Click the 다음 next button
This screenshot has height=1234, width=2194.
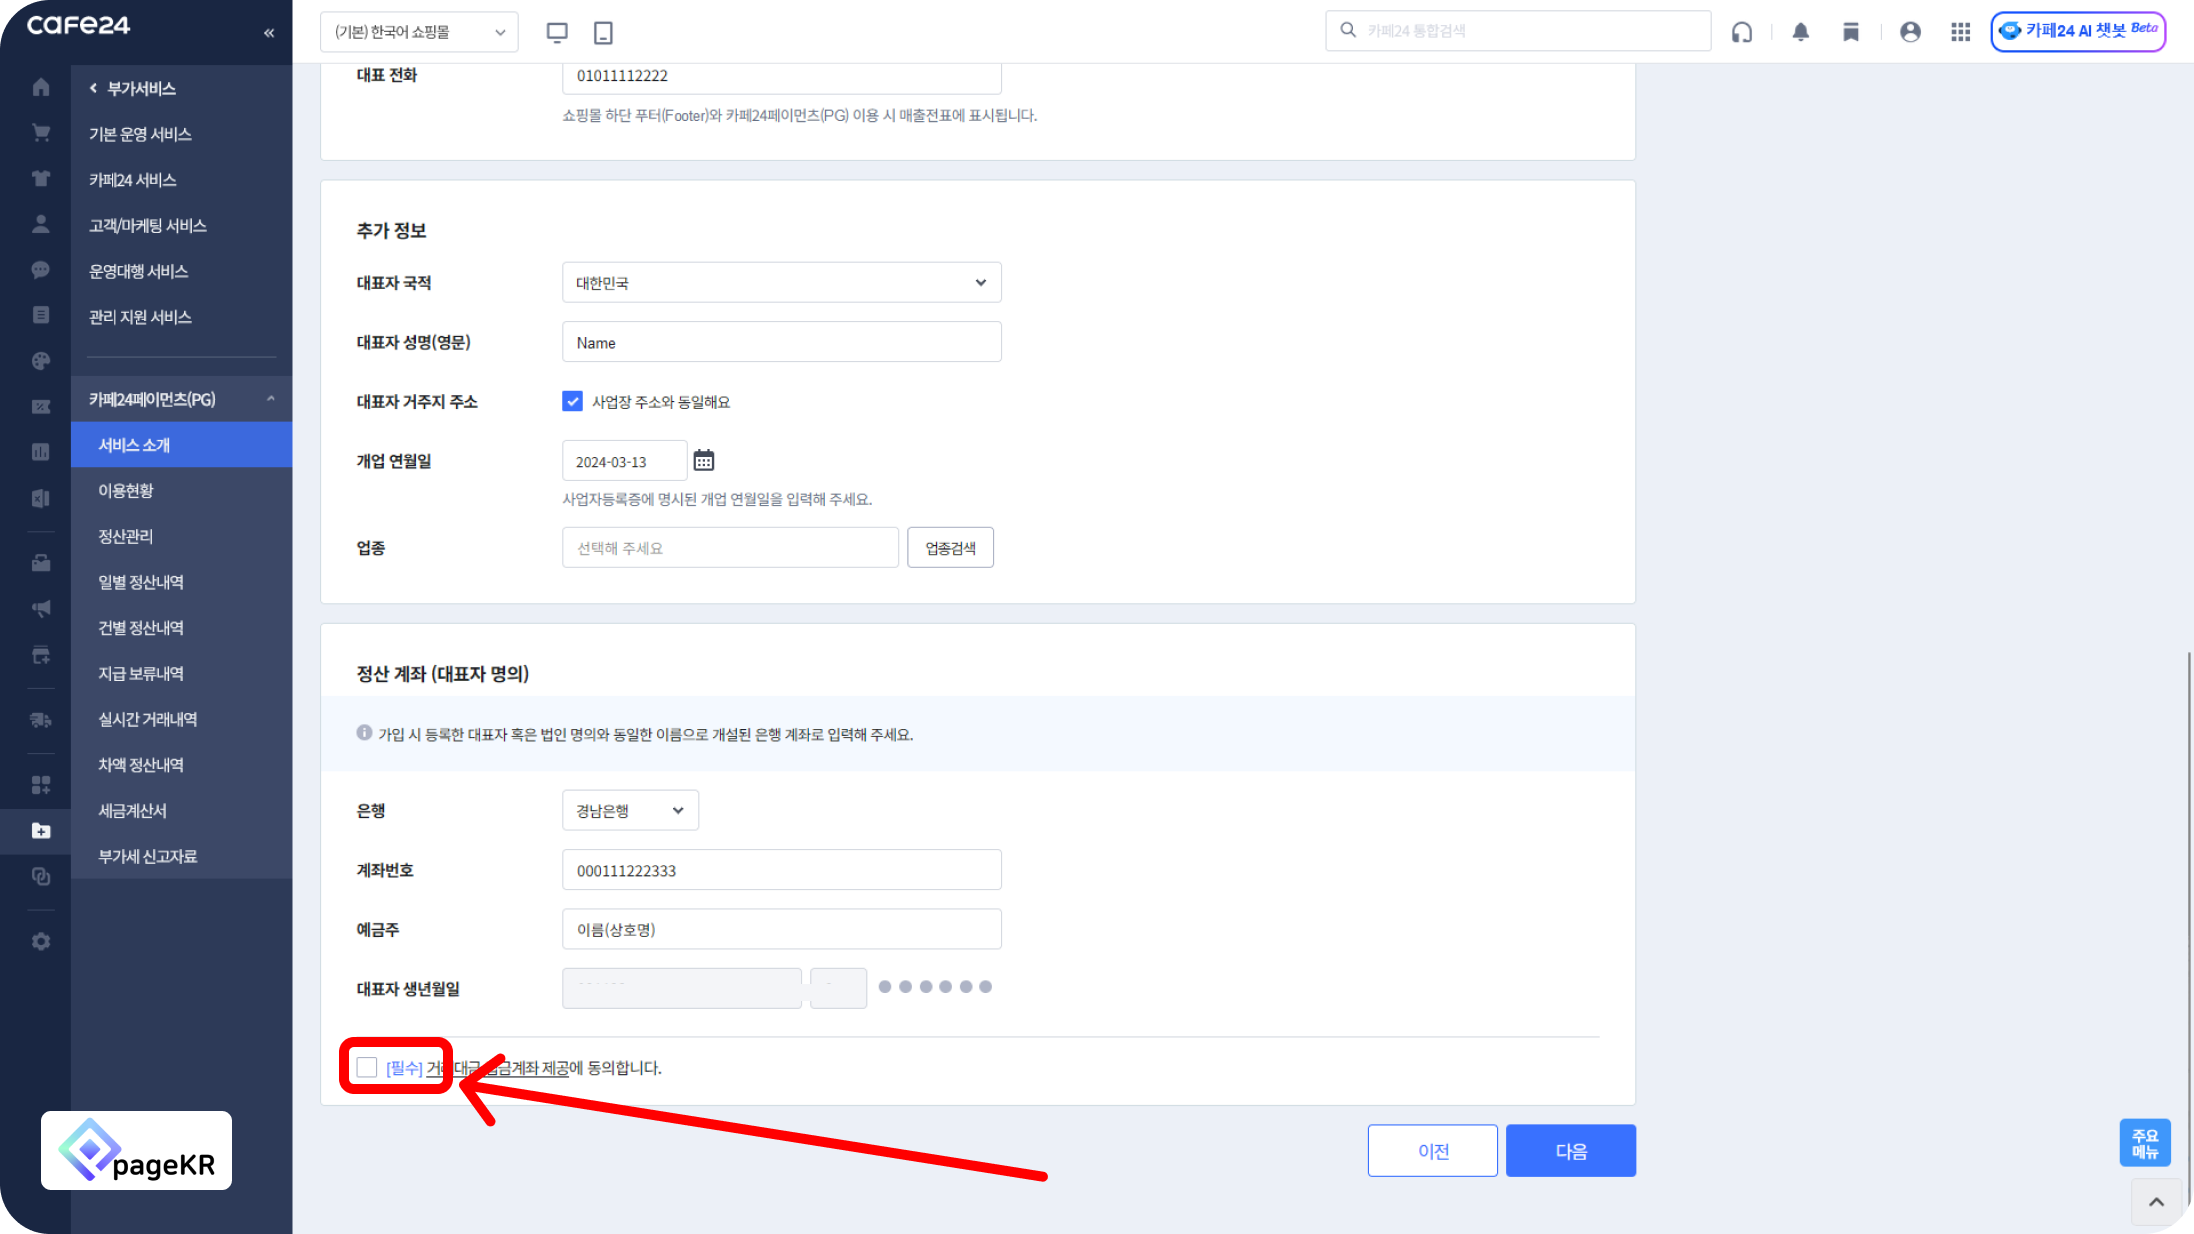(1570, 1151)
